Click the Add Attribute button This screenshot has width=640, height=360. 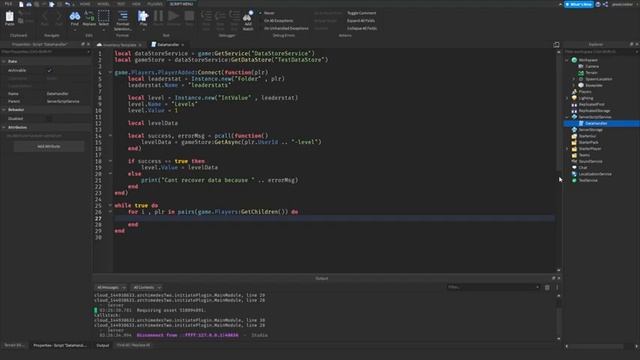coord(49,146)
